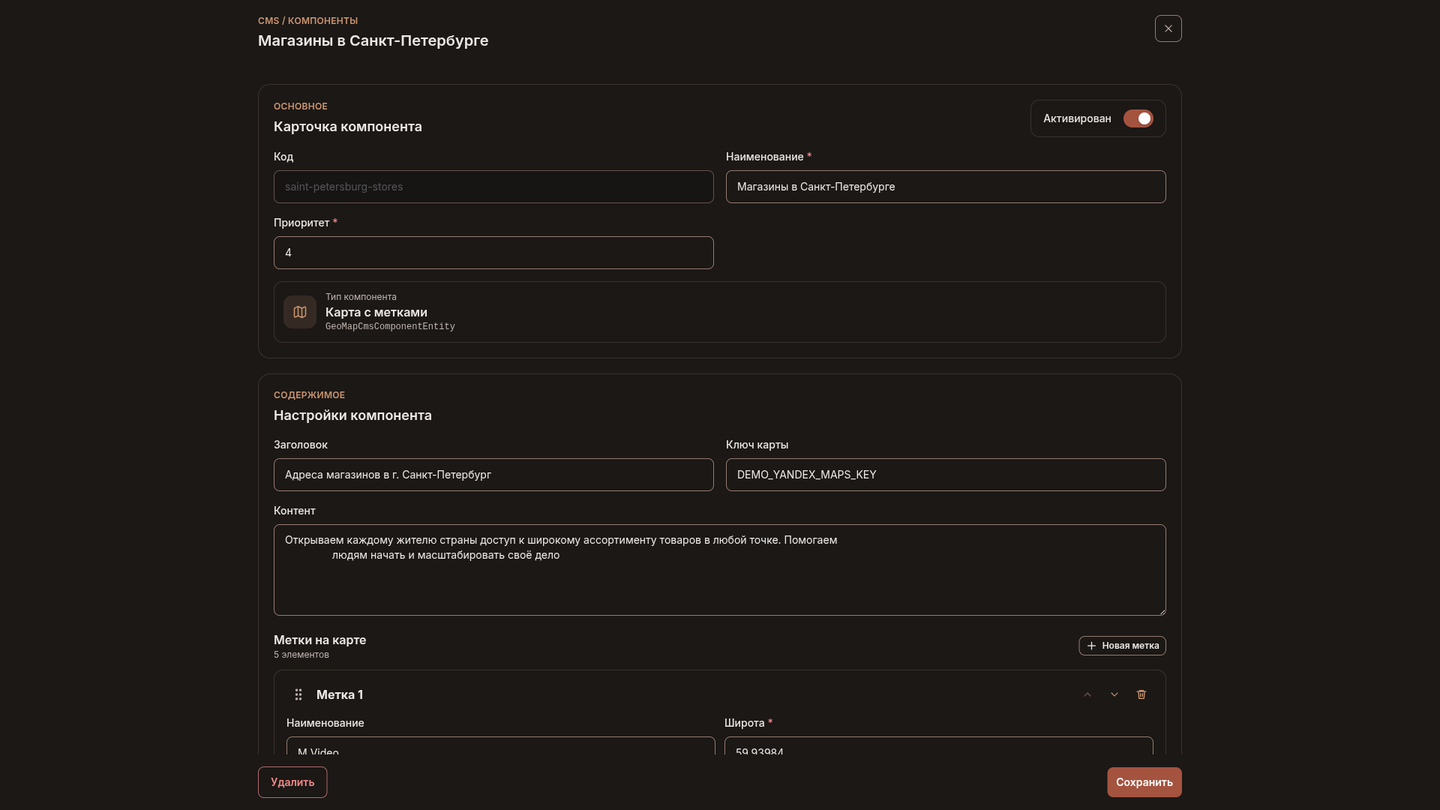Click the Наименование field of component card

click(946, 187)
